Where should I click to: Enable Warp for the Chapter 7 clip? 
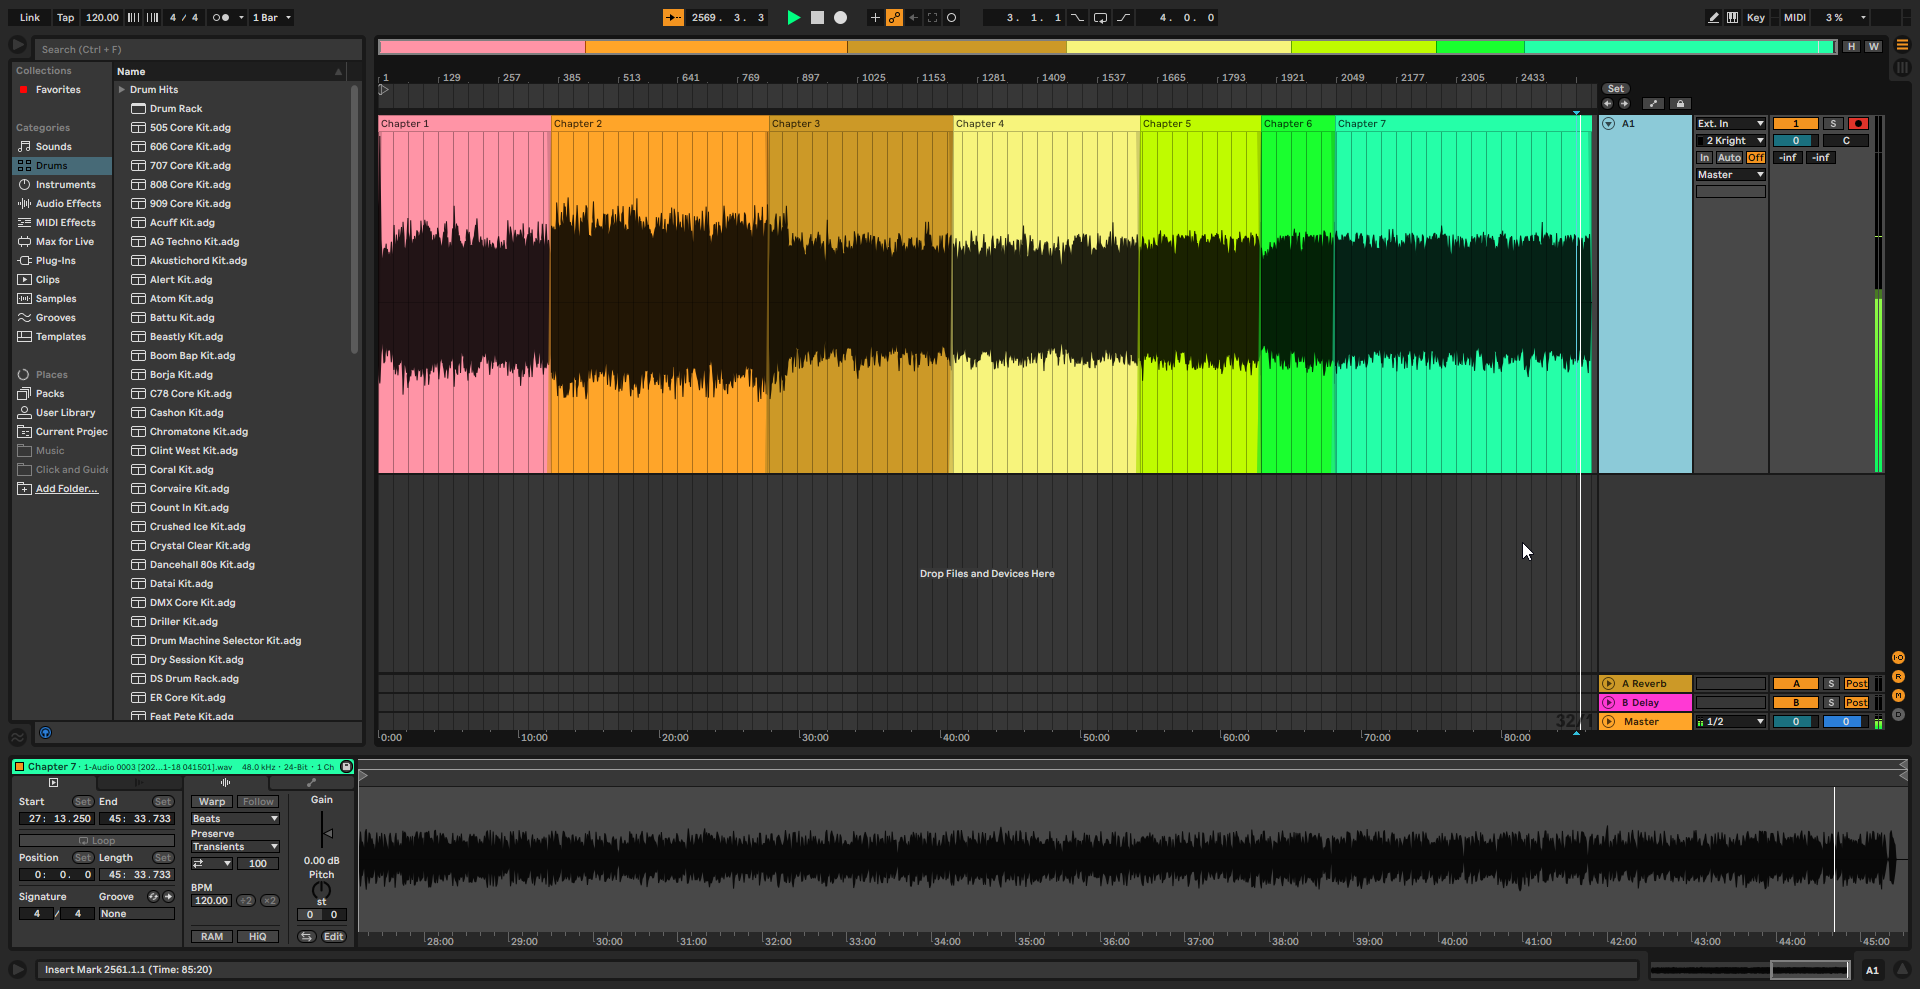coord(212,802)
